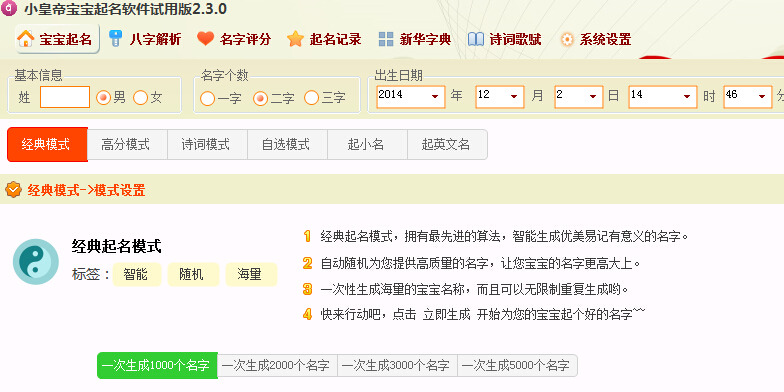This screenshot has width=784, height=392.
Task: Select the 三字 name length radio
Action: click(x=311, y=98)
